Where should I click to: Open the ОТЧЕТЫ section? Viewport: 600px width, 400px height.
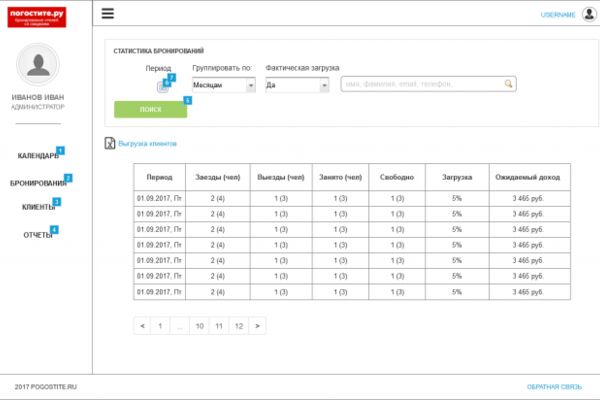point(38,235)
